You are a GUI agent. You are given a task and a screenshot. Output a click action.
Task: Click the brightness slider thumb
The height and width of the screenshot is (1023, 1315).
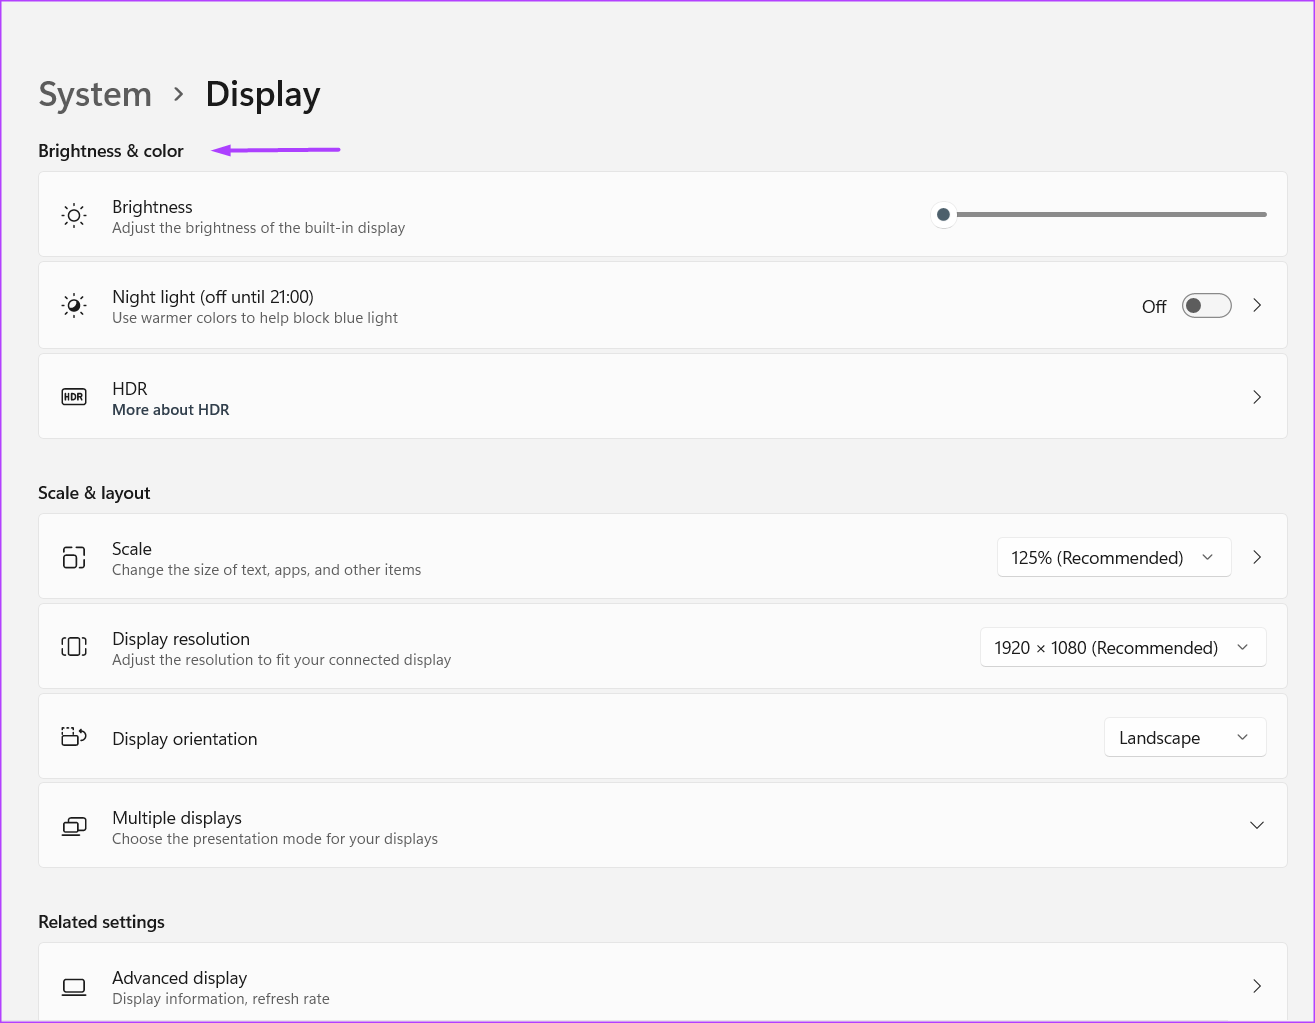[943, 214]
